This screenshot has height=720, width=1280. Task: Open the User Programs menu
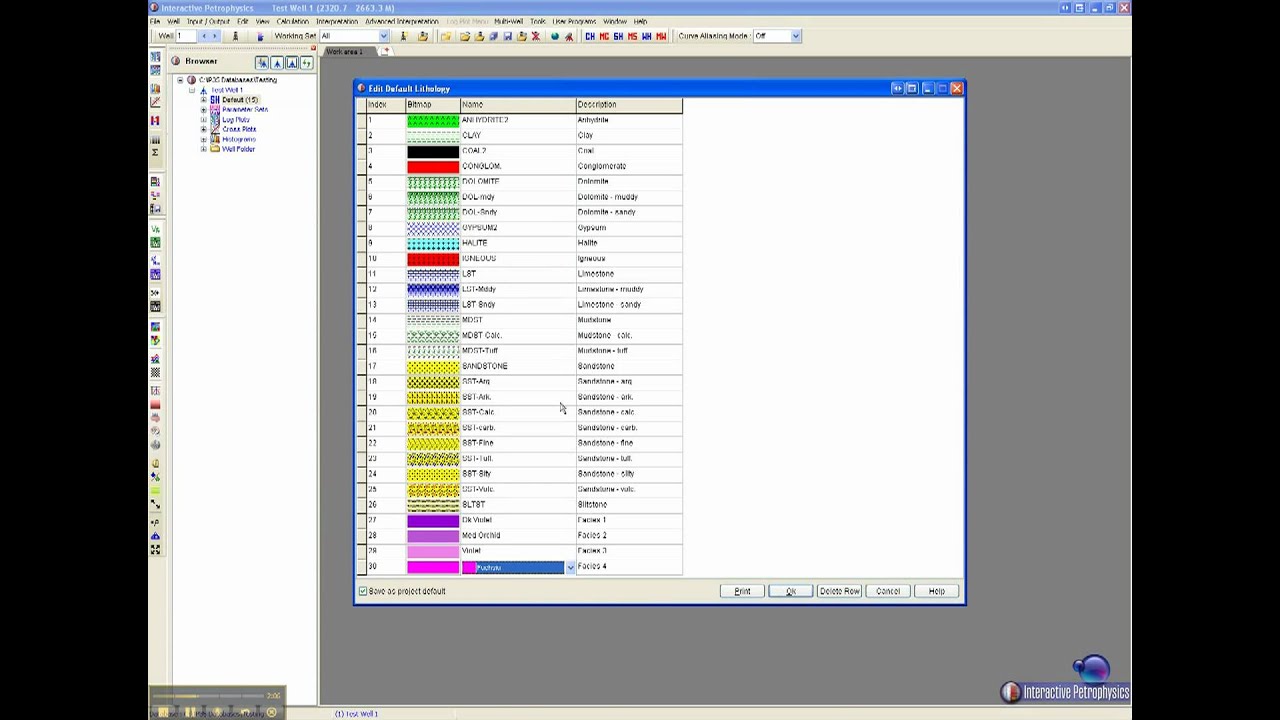pos(574,21)
